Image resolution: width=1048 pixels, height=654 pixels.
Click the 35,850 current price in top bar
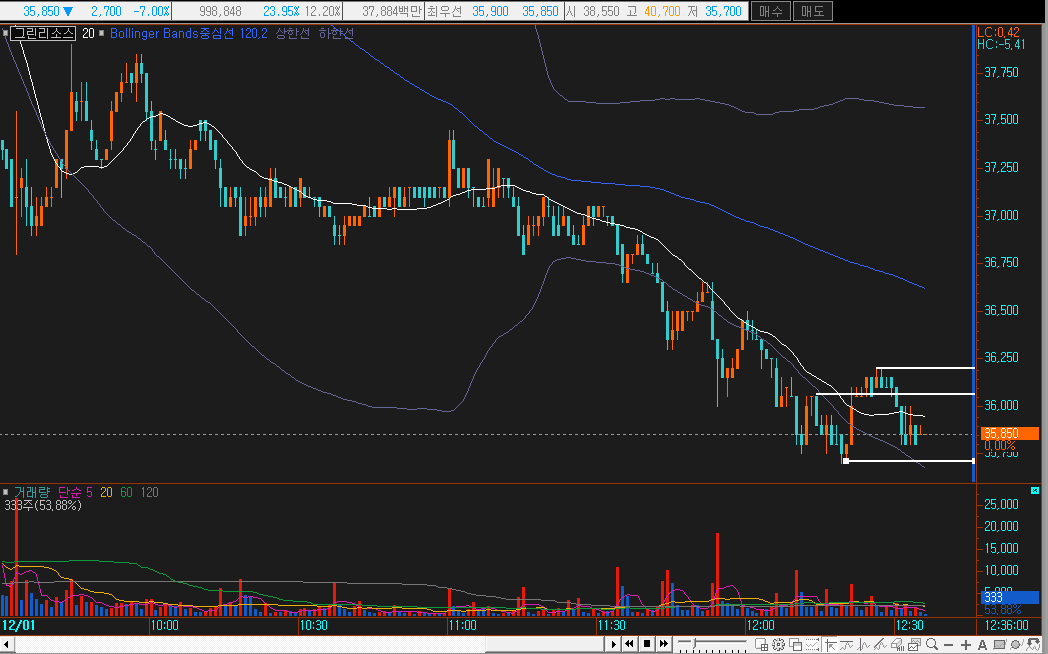click(41, 11)
